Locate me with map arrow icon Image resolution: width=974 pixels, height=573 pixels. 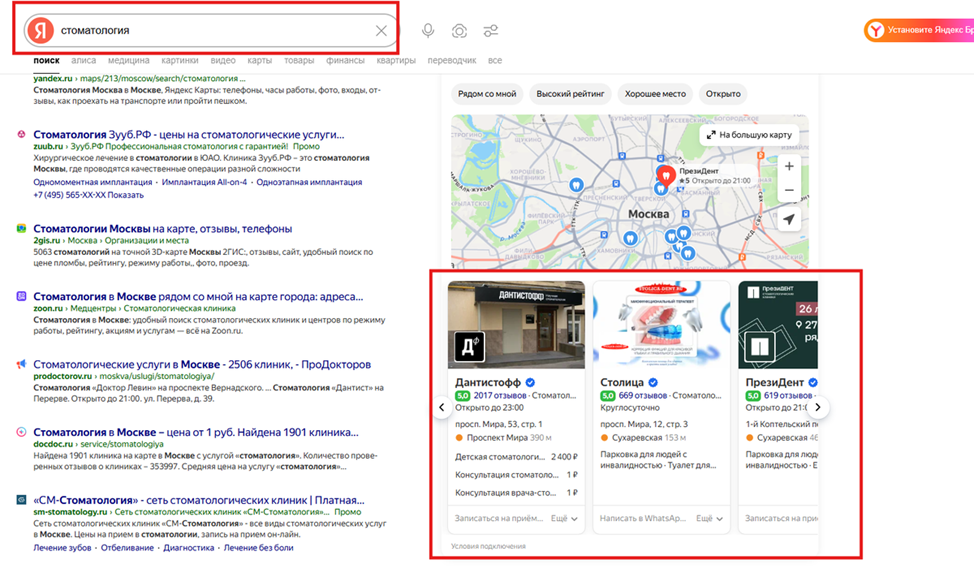click(x=789, y=219)
